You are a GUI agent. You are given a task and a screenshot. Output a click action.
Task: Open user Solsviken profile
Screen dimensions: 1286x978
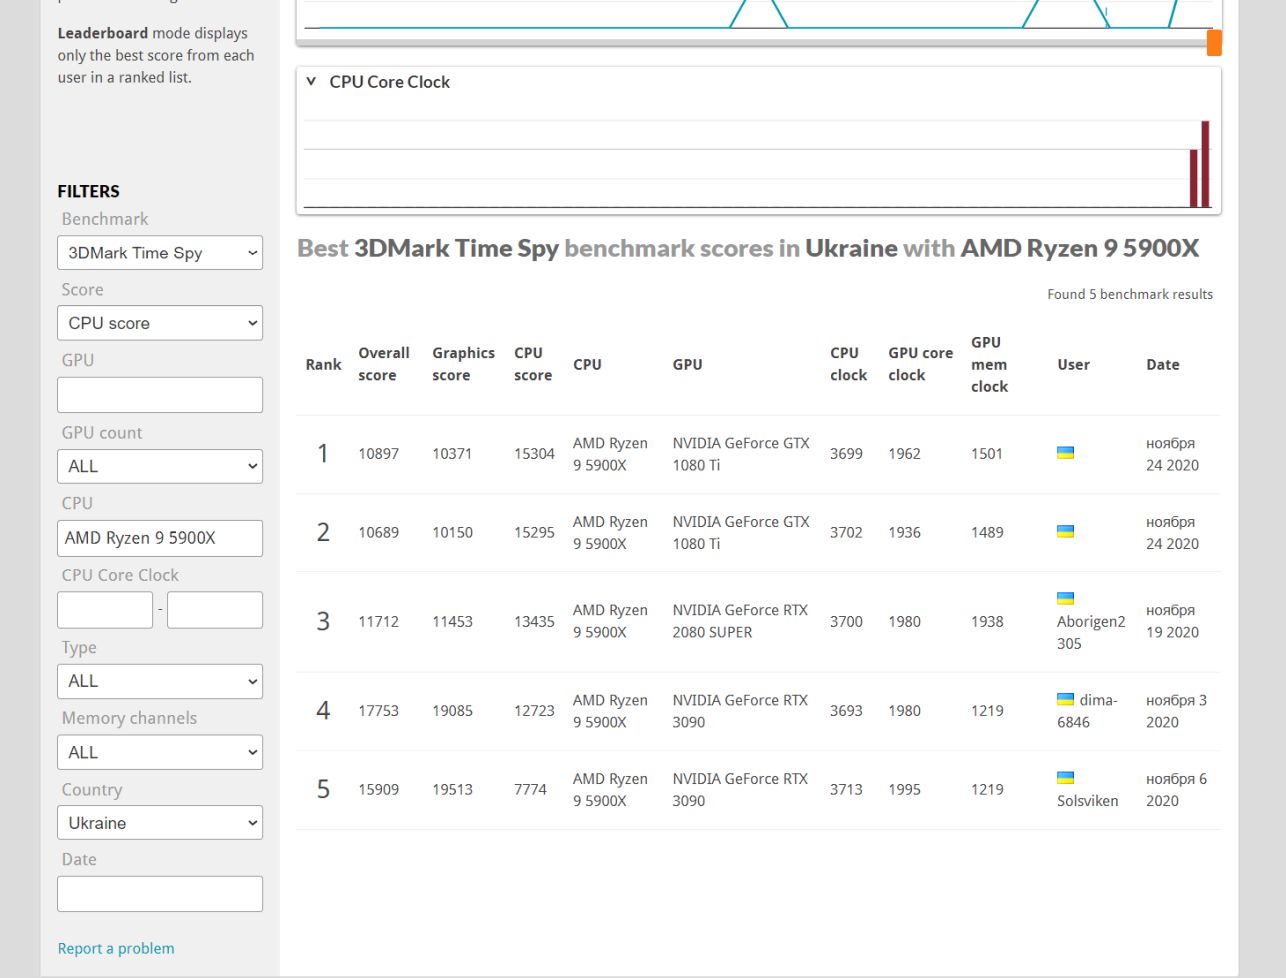[x=1087, y=801]
